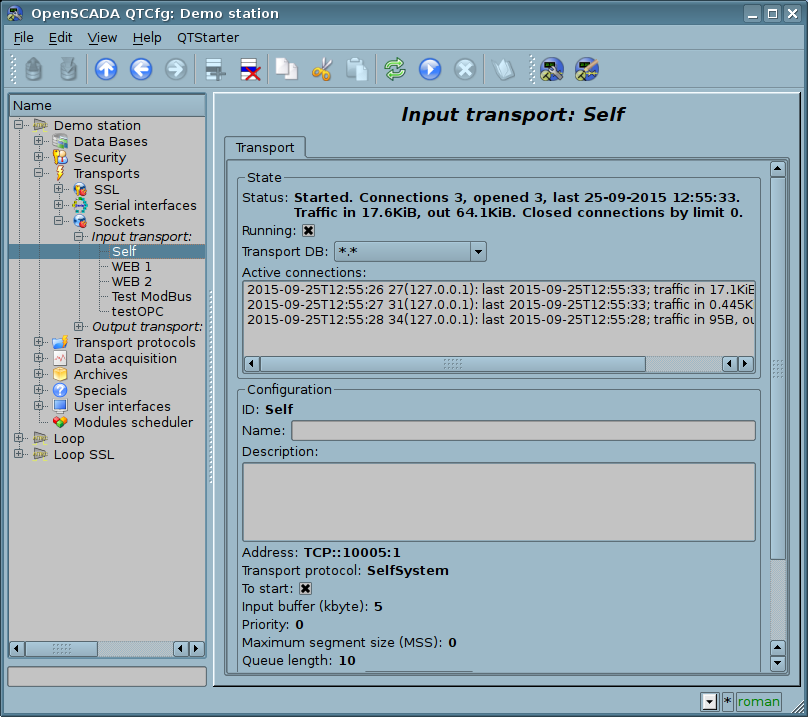
Task: Click the asterisk modified indicator in status bar
Action: coord(727,702)
